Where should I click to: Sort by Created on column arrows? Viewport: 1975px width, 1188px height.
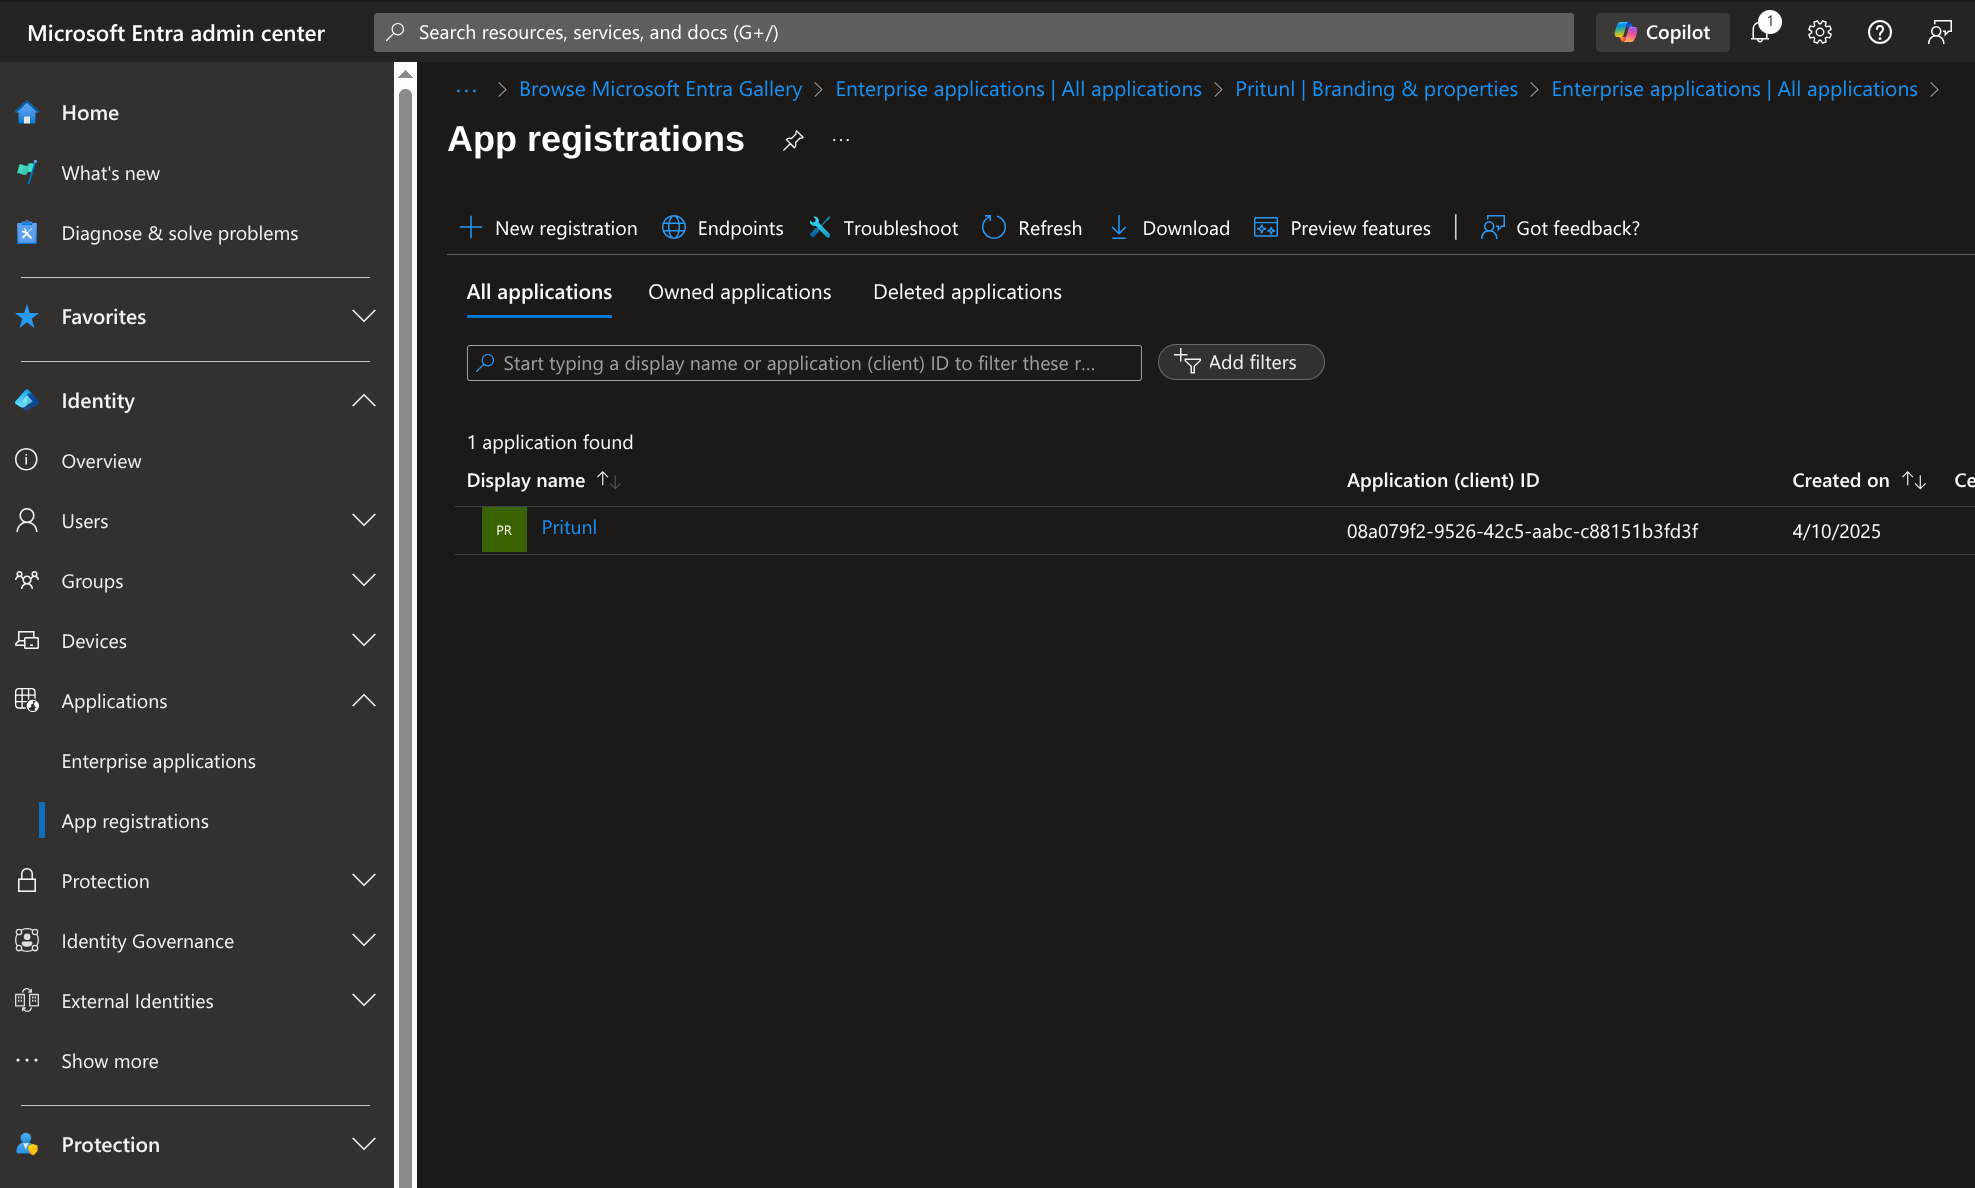pos(1914,480)
